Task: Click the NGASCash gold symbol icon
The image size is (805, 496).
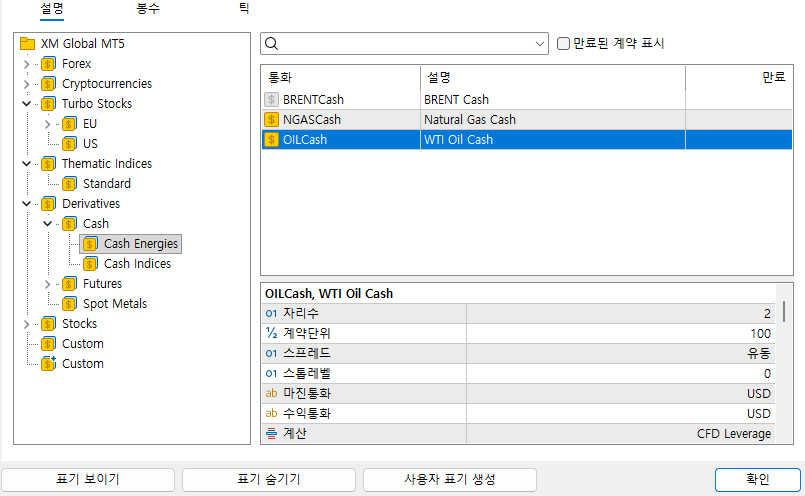Action: (x=271, y=120)
